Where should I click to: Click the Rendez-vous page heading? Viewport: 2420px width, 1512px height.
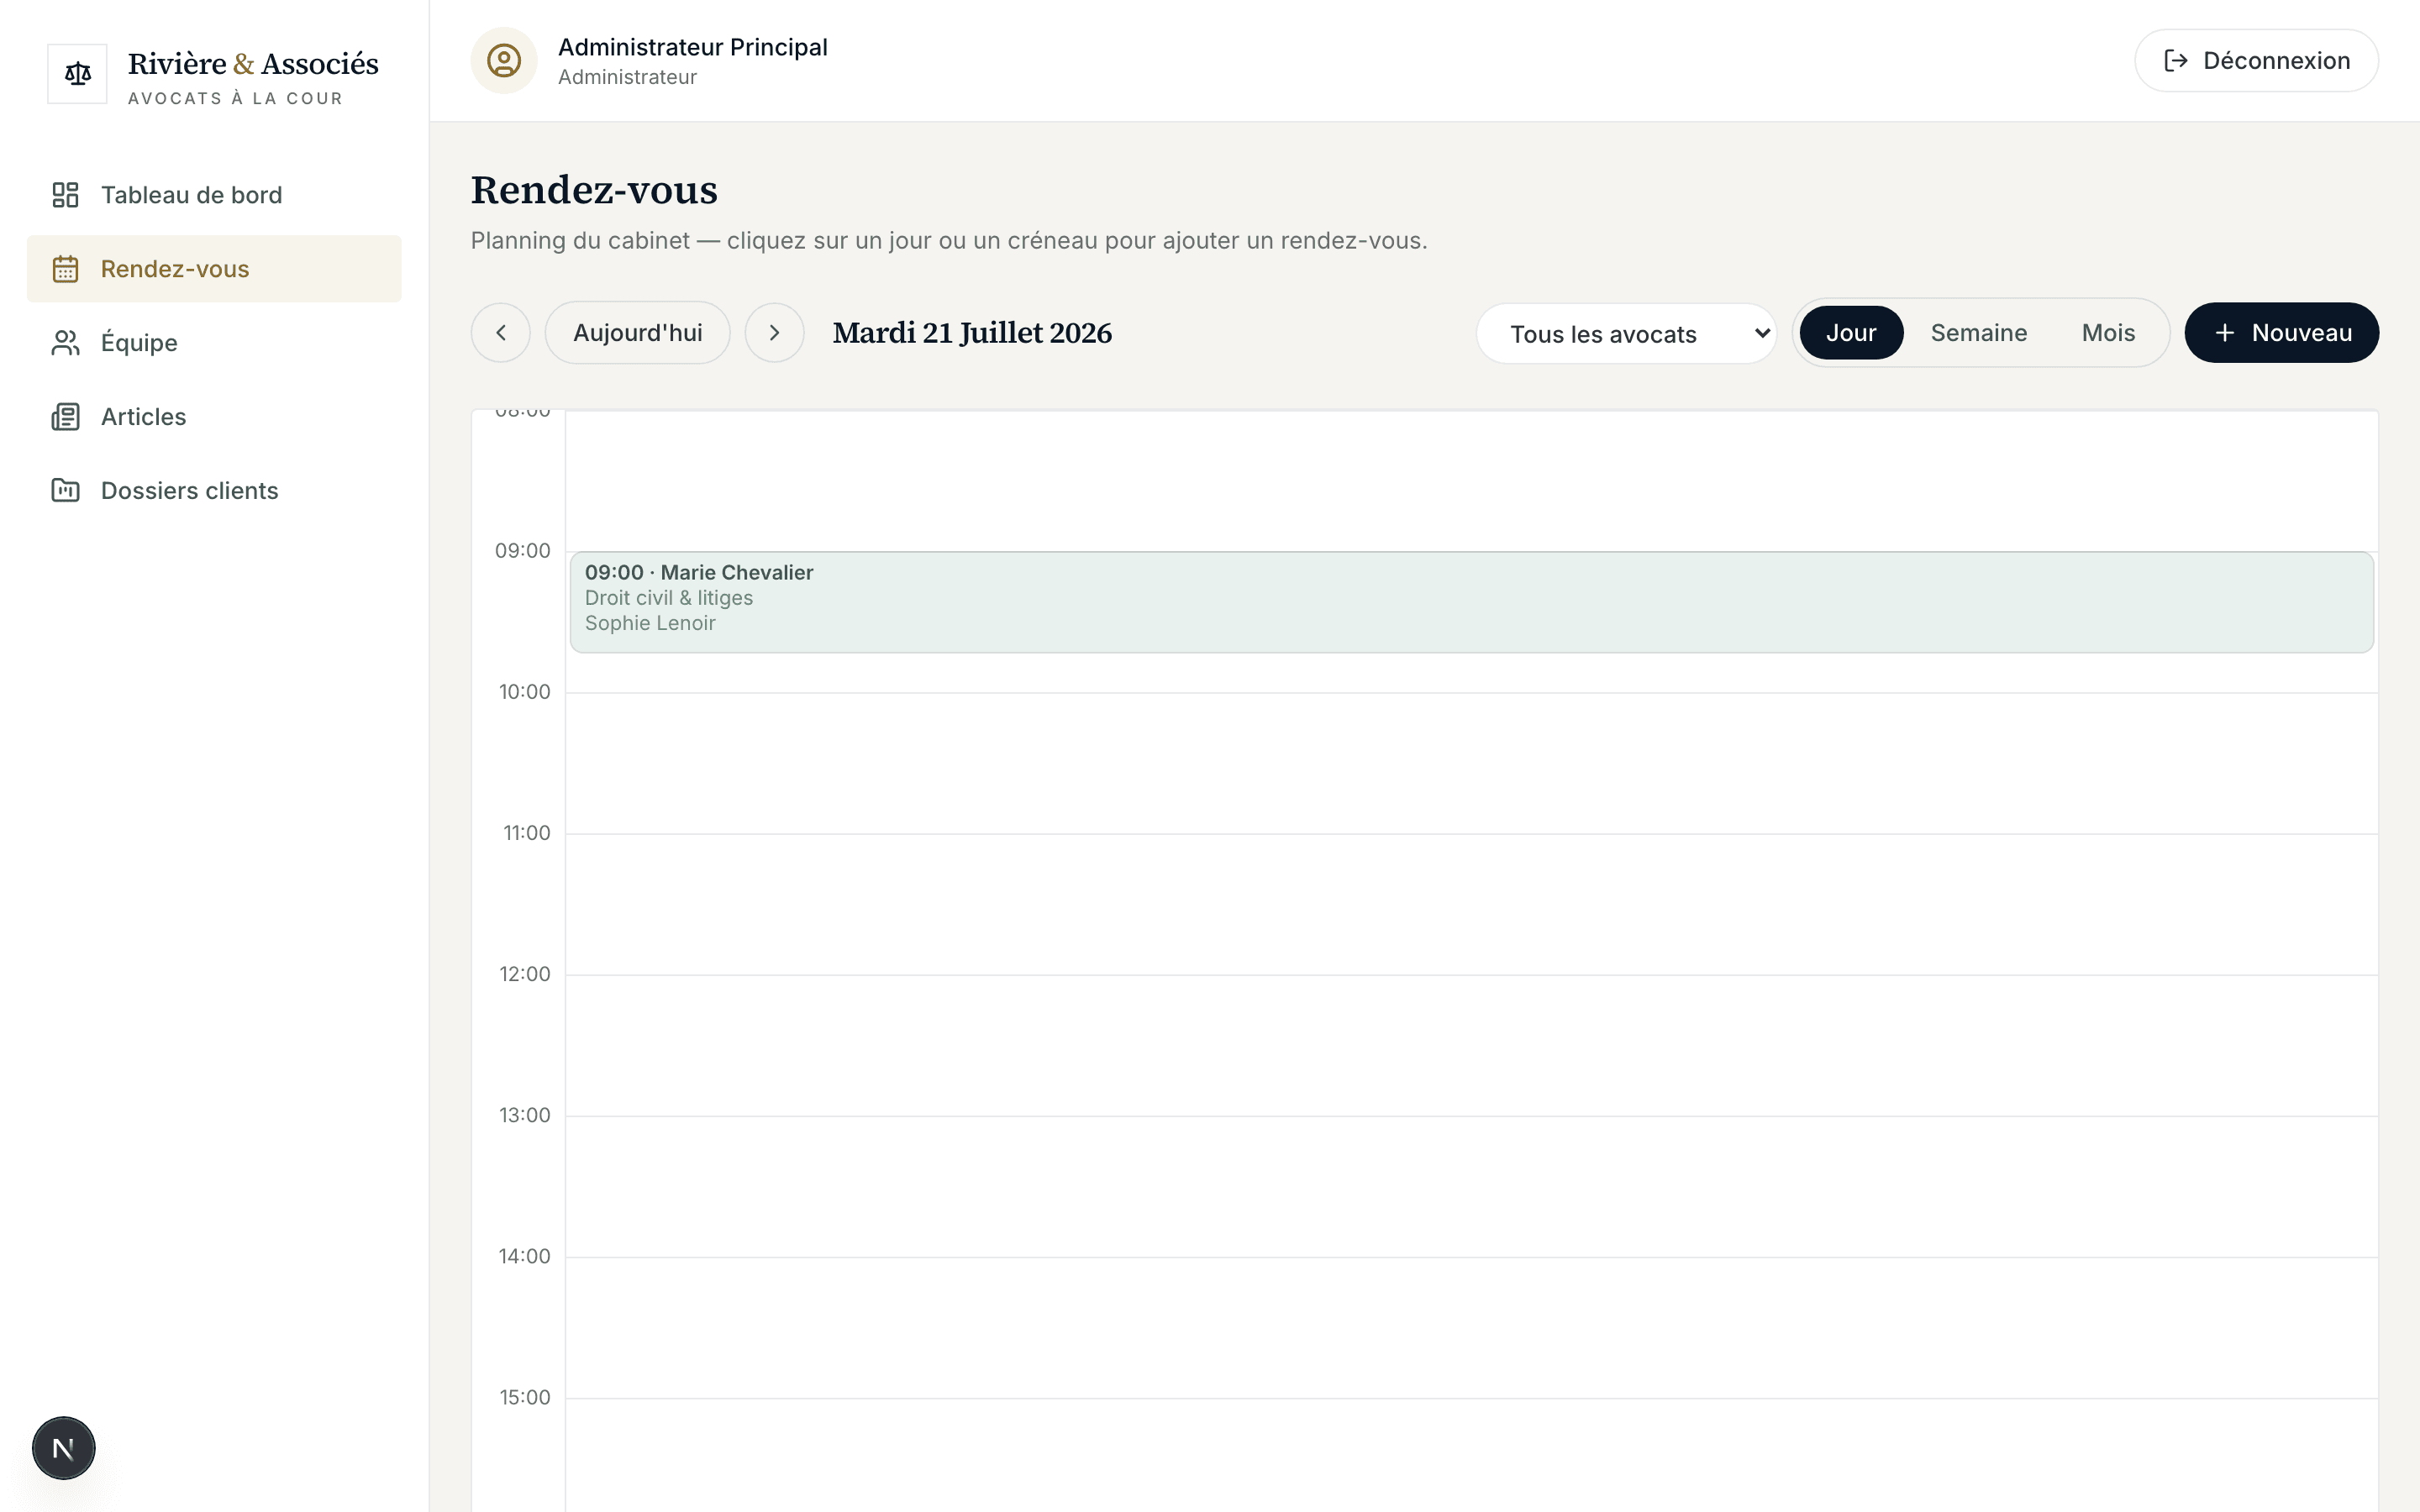pos(594,190)
